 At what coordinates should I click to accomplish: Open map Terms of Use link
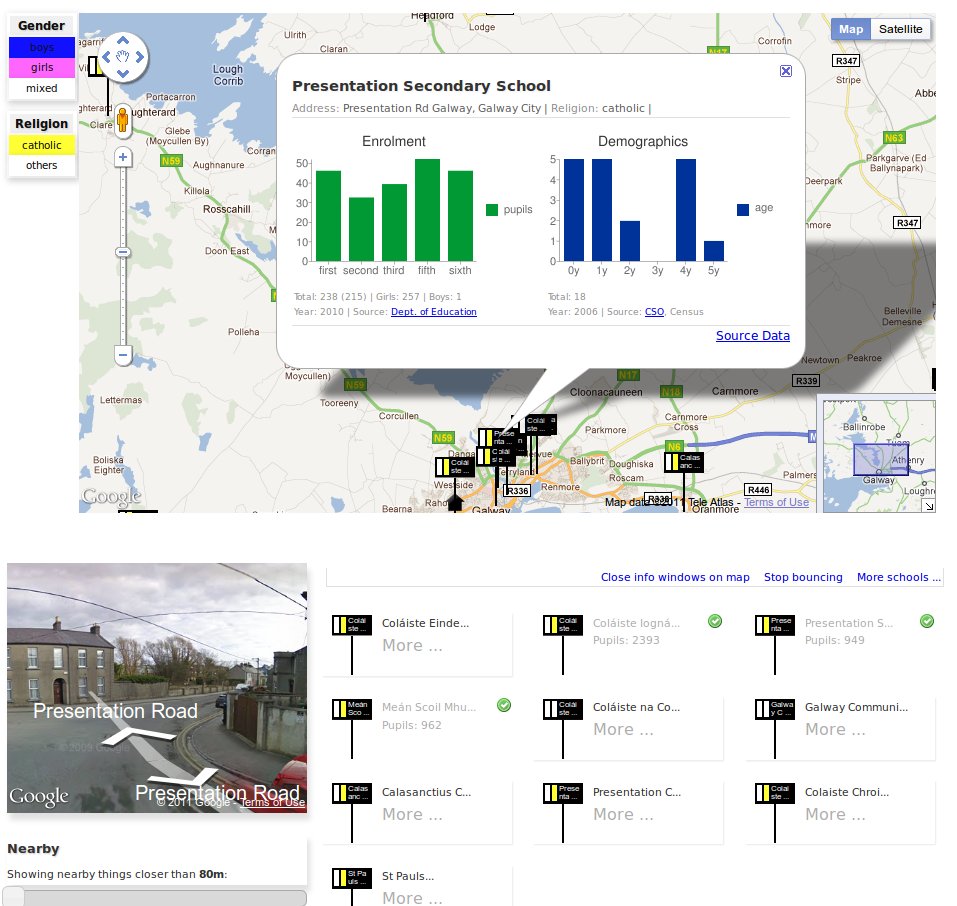pyautogui.click(x=776, y=502)
